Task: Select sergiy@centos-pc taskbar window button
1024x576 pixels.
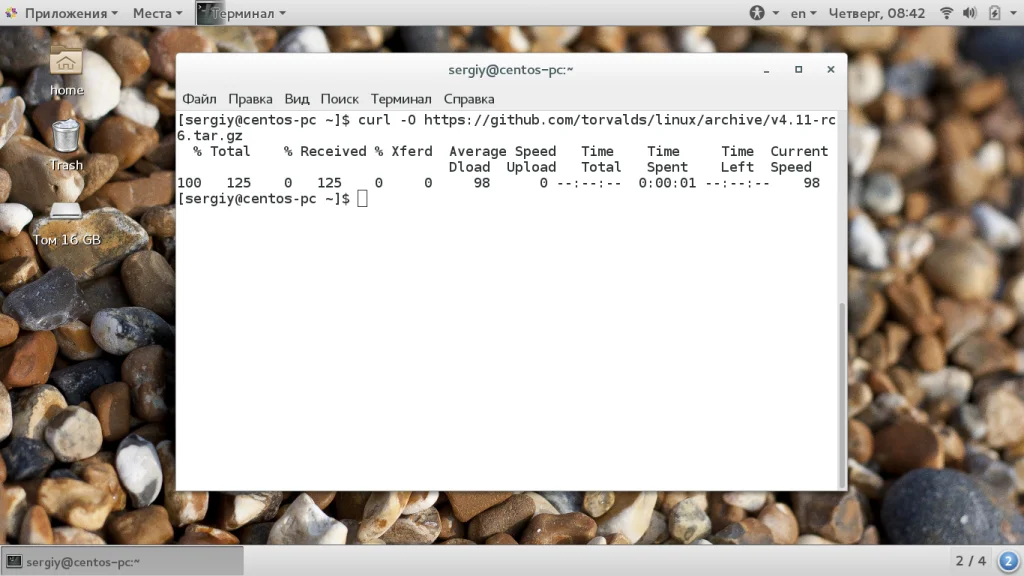Action: click(x=123, y=562)
